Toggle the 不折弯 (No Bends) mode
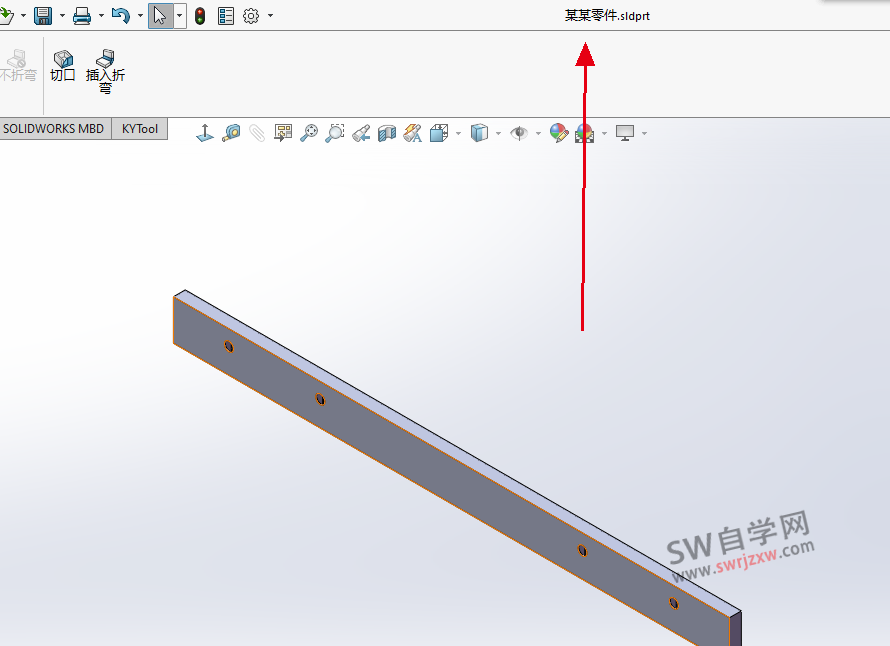The height and width of the screenshot is (646, 890). [x=18, y=63]
